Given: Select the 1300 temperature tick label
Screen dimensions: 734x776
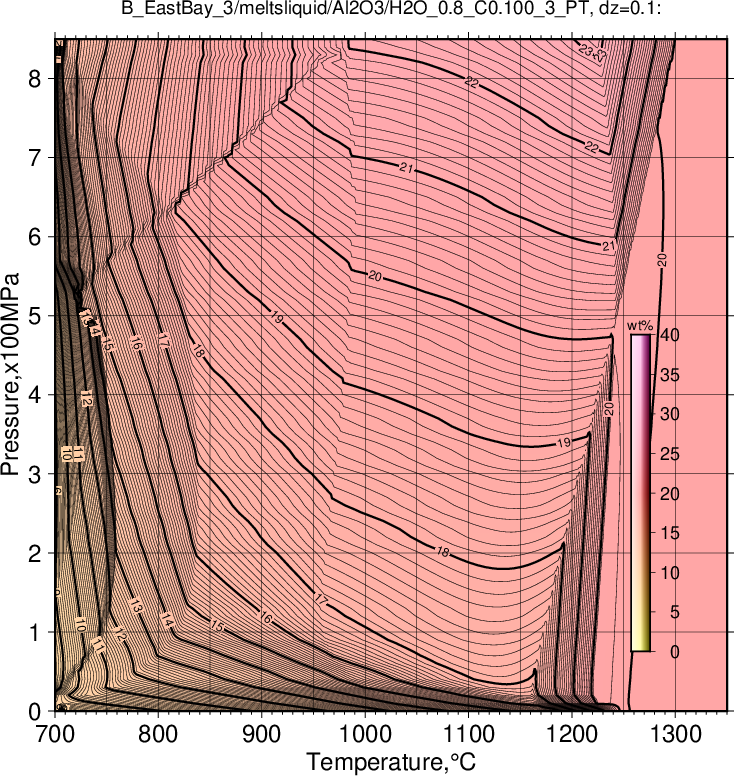Looking at the screenshot, I should point(675,734).
